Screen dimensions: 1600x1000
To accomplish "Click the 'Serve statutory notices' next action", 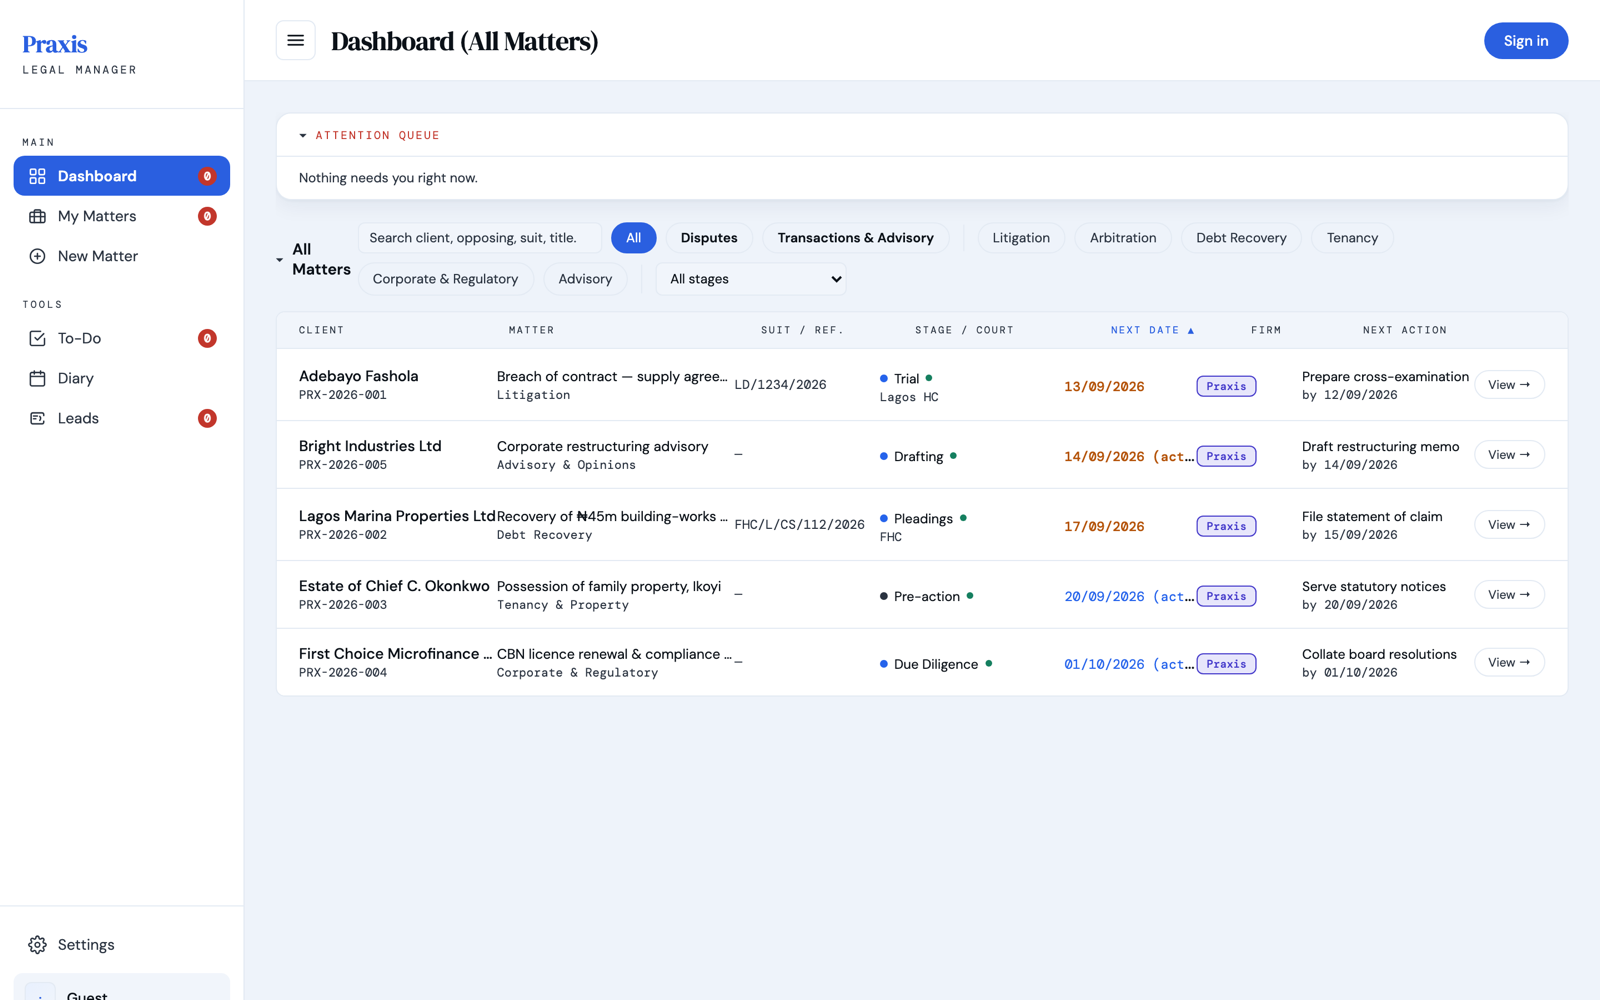I will [x=1374, y=587].
